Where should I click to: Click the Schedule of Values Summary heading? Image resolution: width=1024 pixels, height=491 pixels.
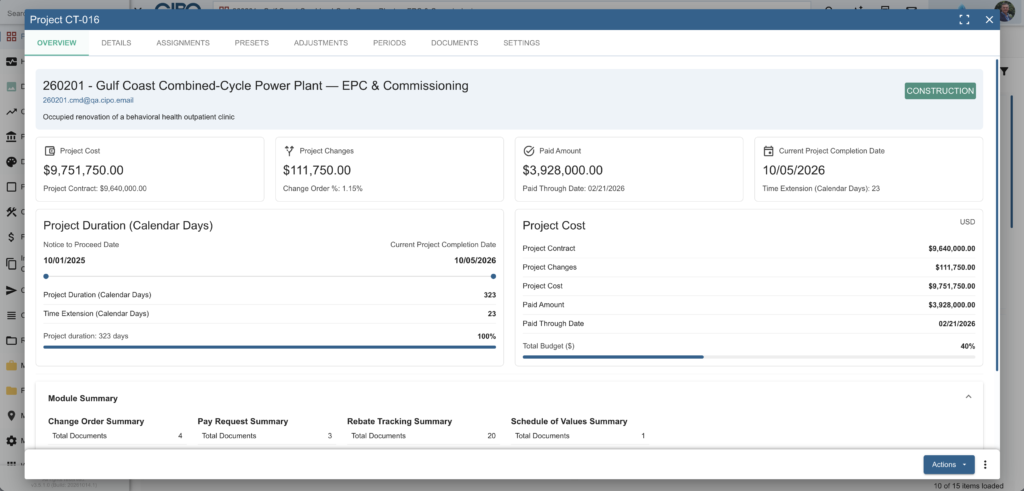[569, 422]
